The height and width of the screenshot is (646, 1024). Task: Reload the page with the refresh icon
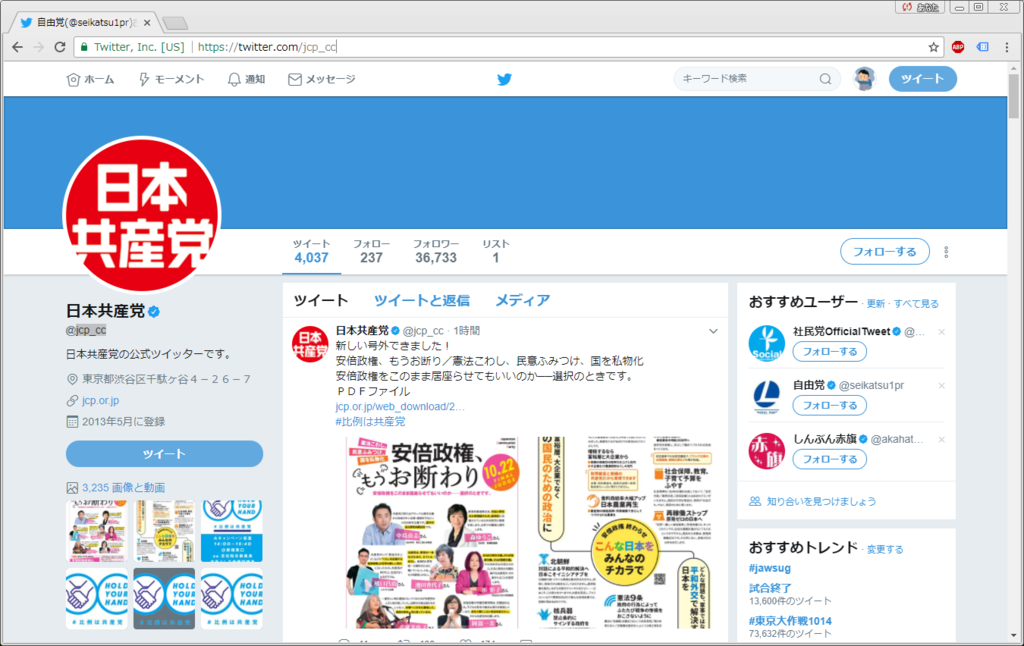click(60, 47)
